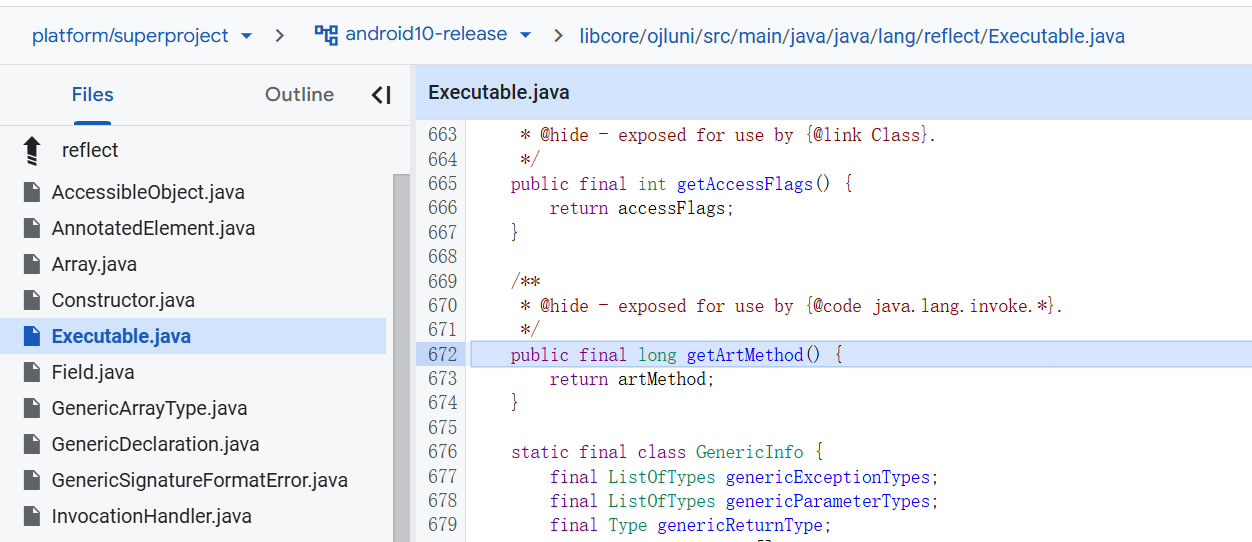Click ListOfTypes on genericParameterTypes line

662,501
